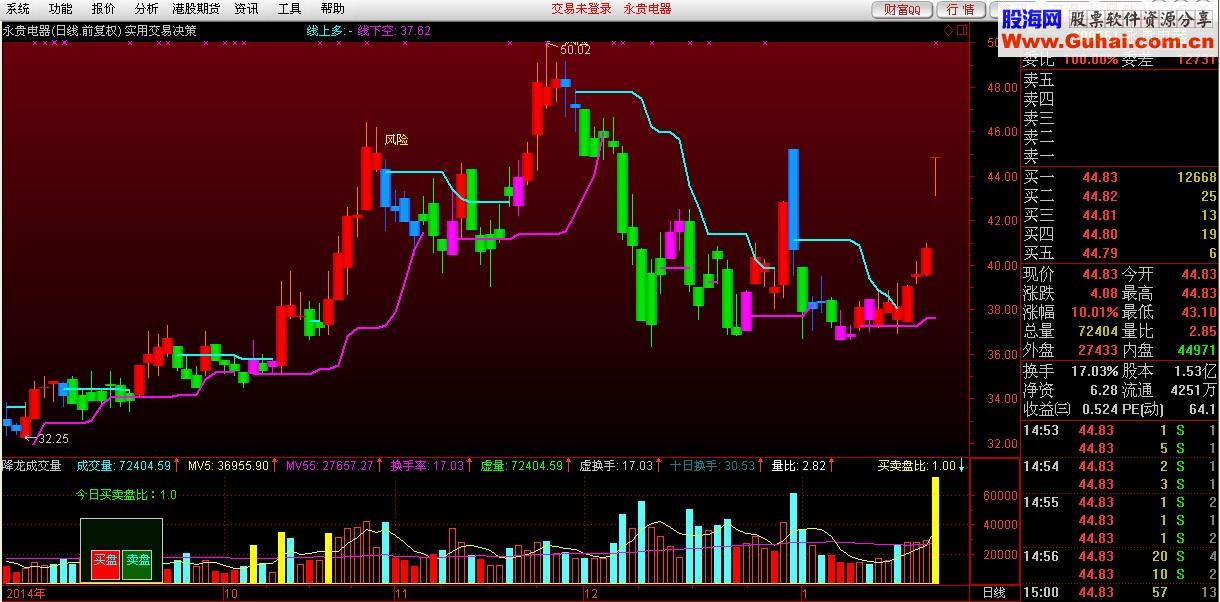1220x602 pixels.
Task: Click the 虚换手: 17.03 indicator value
Action: point(616,466)
